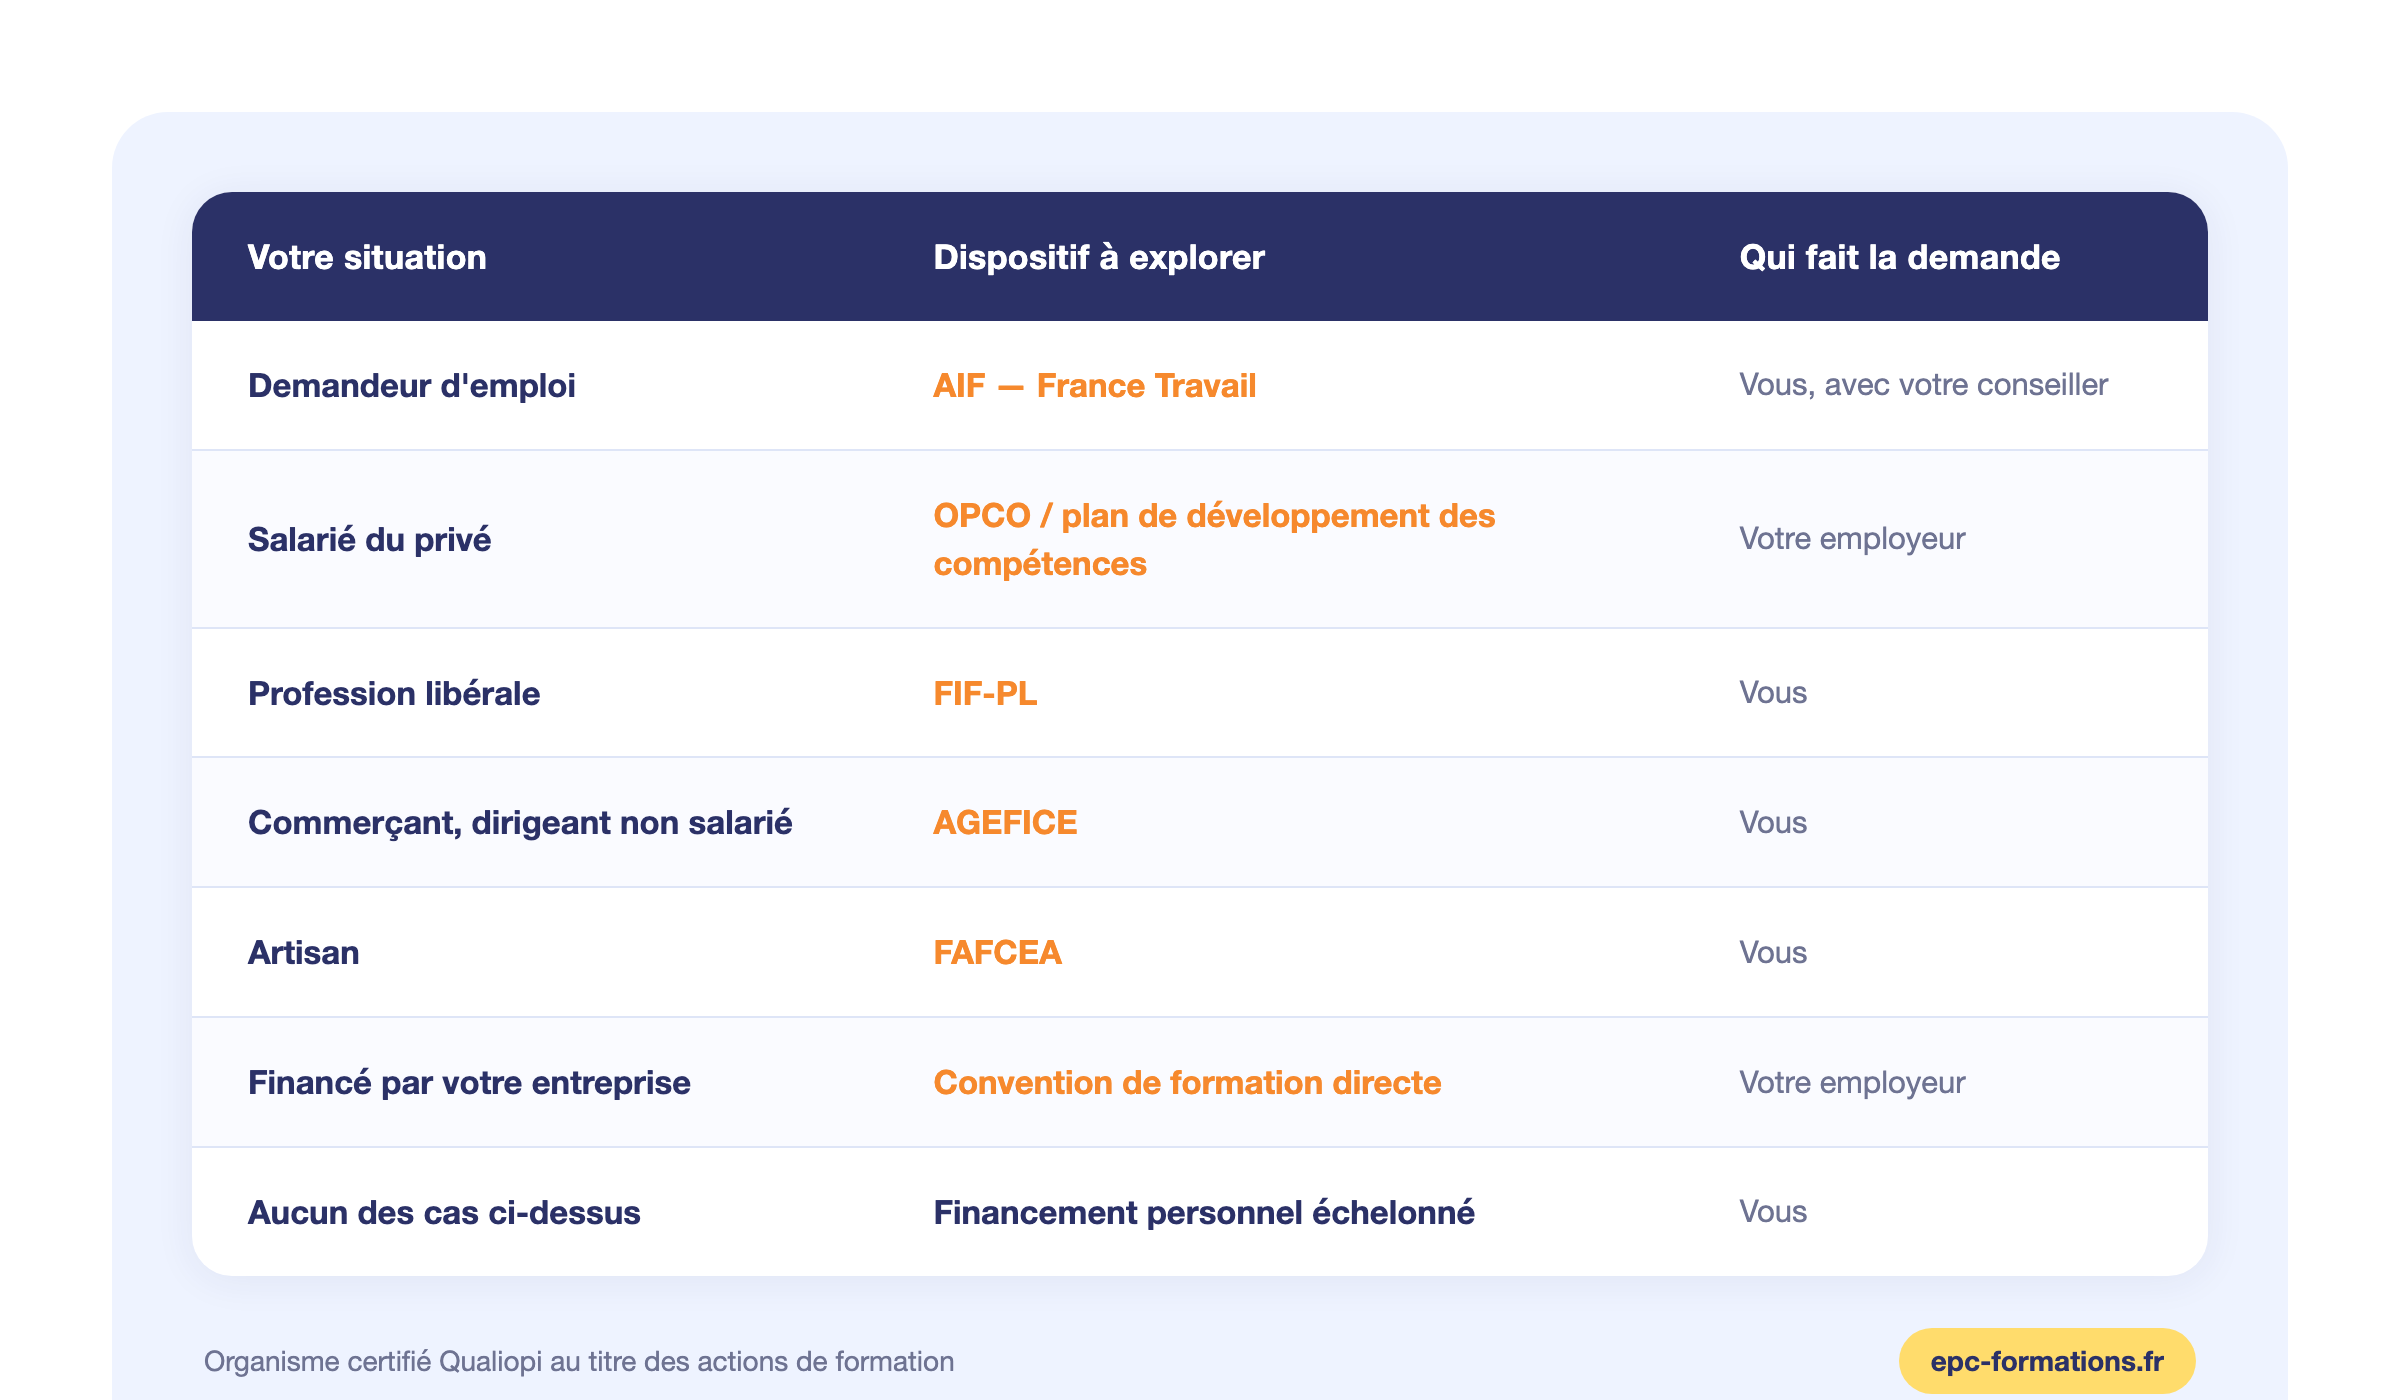Click the Dispositif à explorer column header

[1099, 258]
